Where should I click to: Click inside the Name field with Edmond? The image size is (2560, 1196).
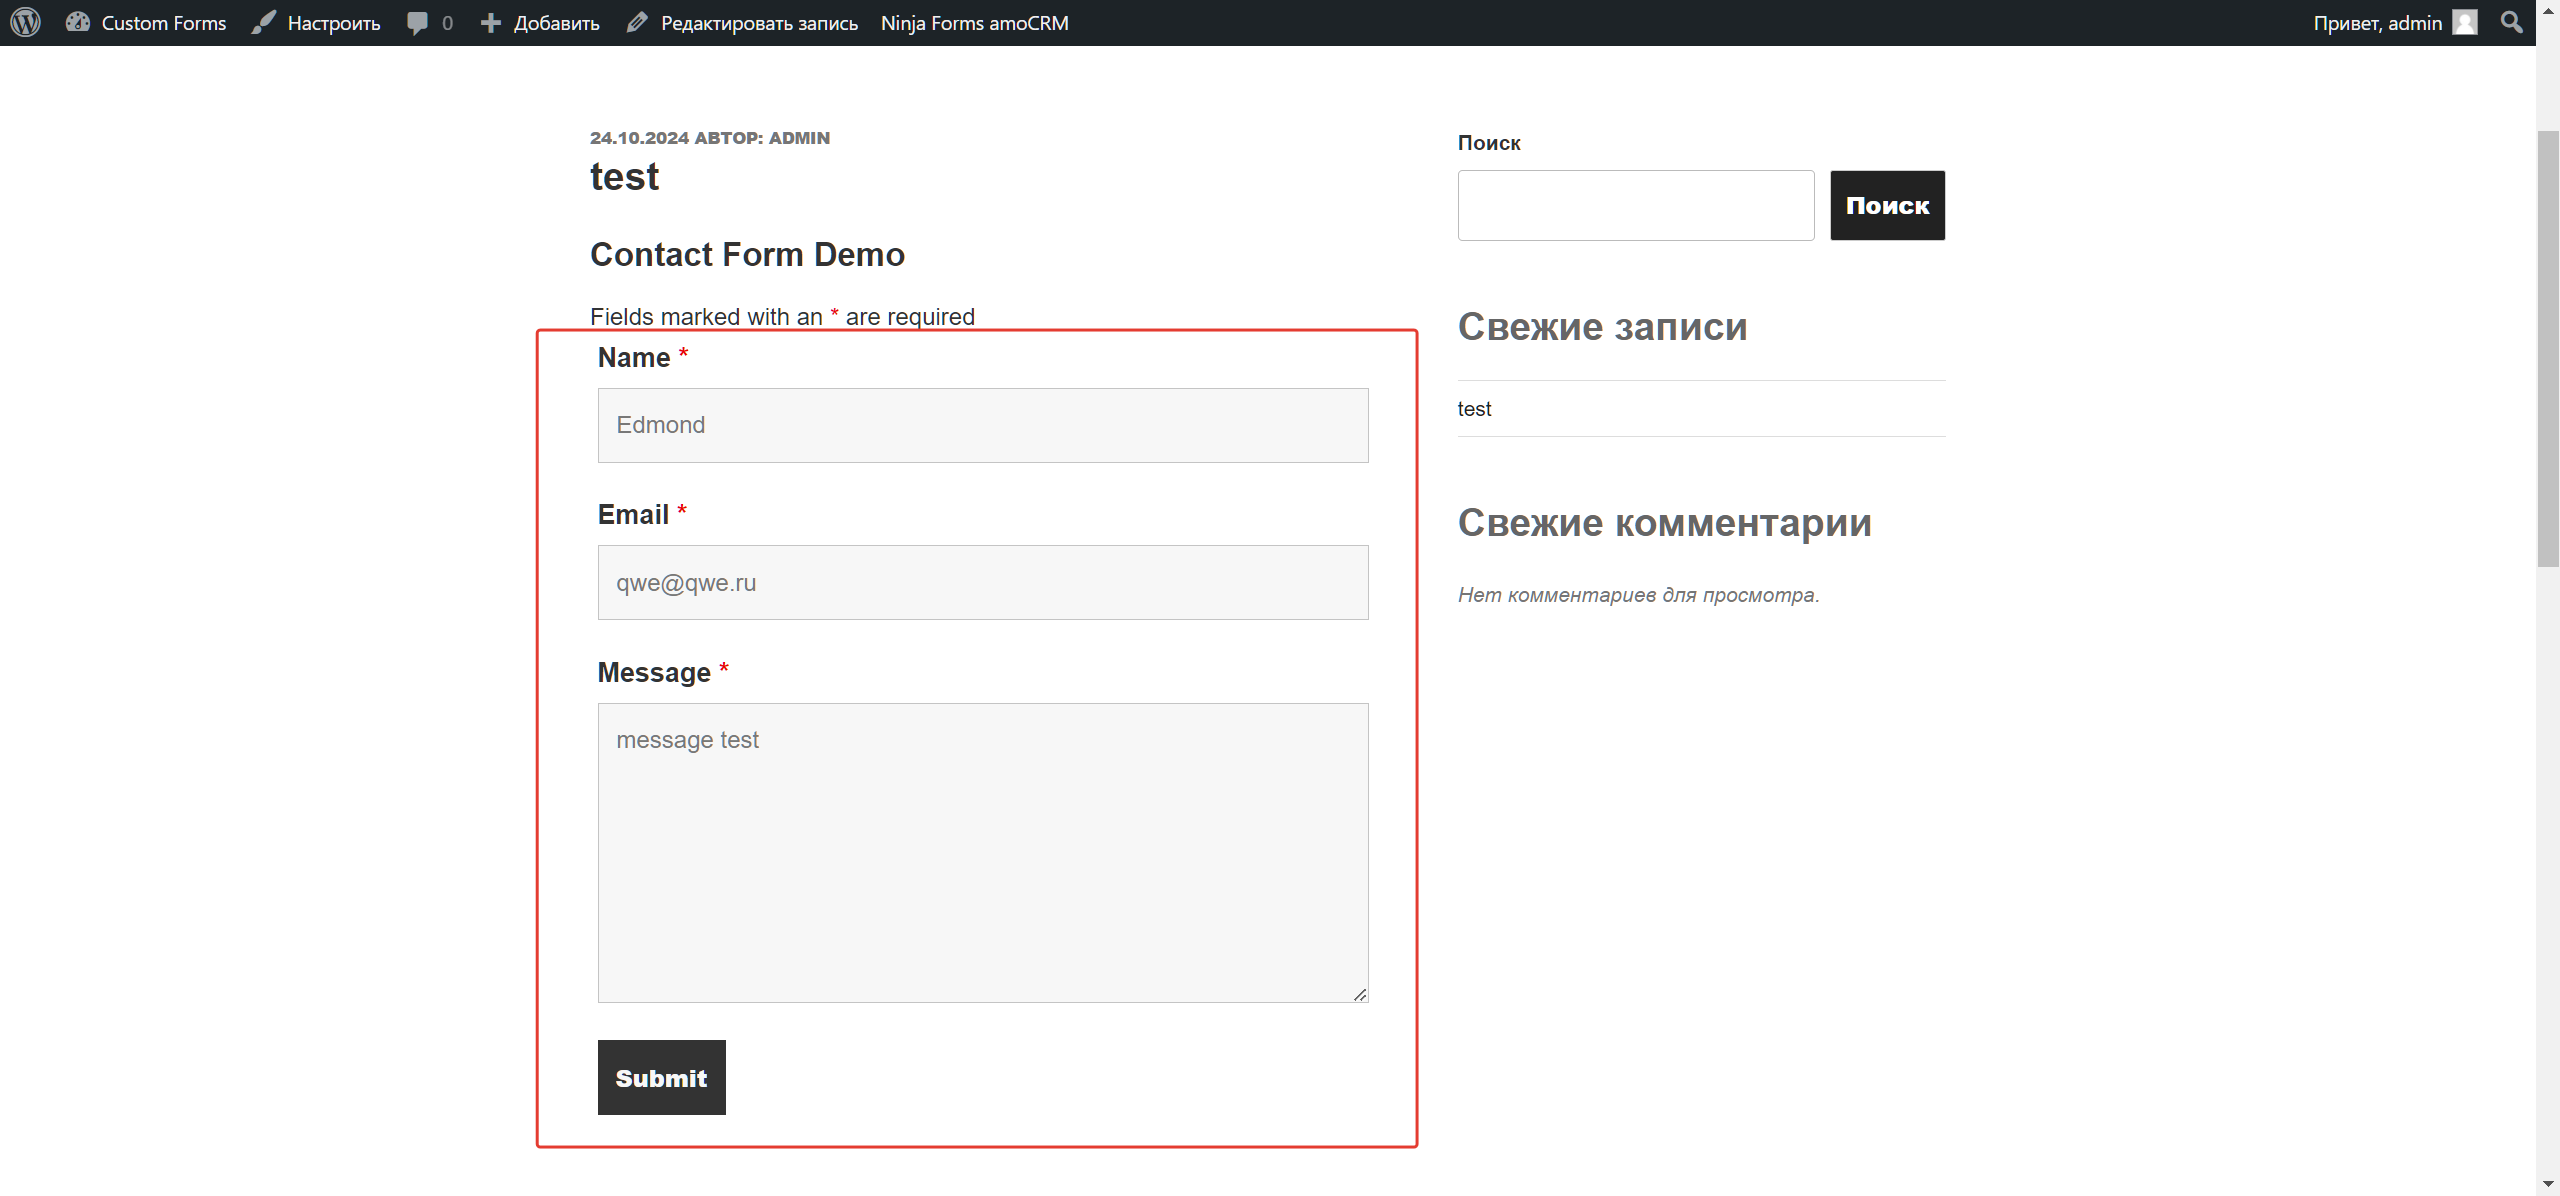click(982, 425)
